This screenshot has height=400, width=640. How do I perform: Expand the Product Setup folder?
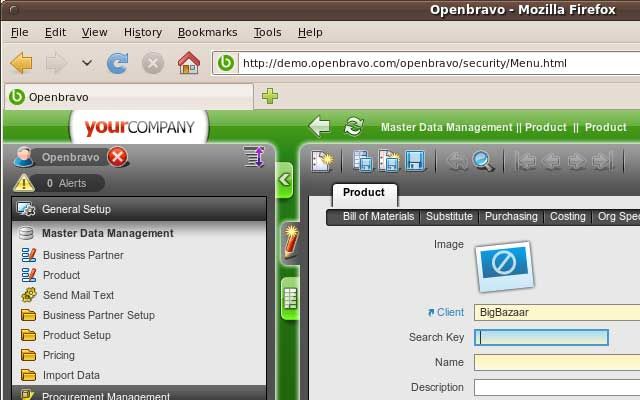pos(77,335)
